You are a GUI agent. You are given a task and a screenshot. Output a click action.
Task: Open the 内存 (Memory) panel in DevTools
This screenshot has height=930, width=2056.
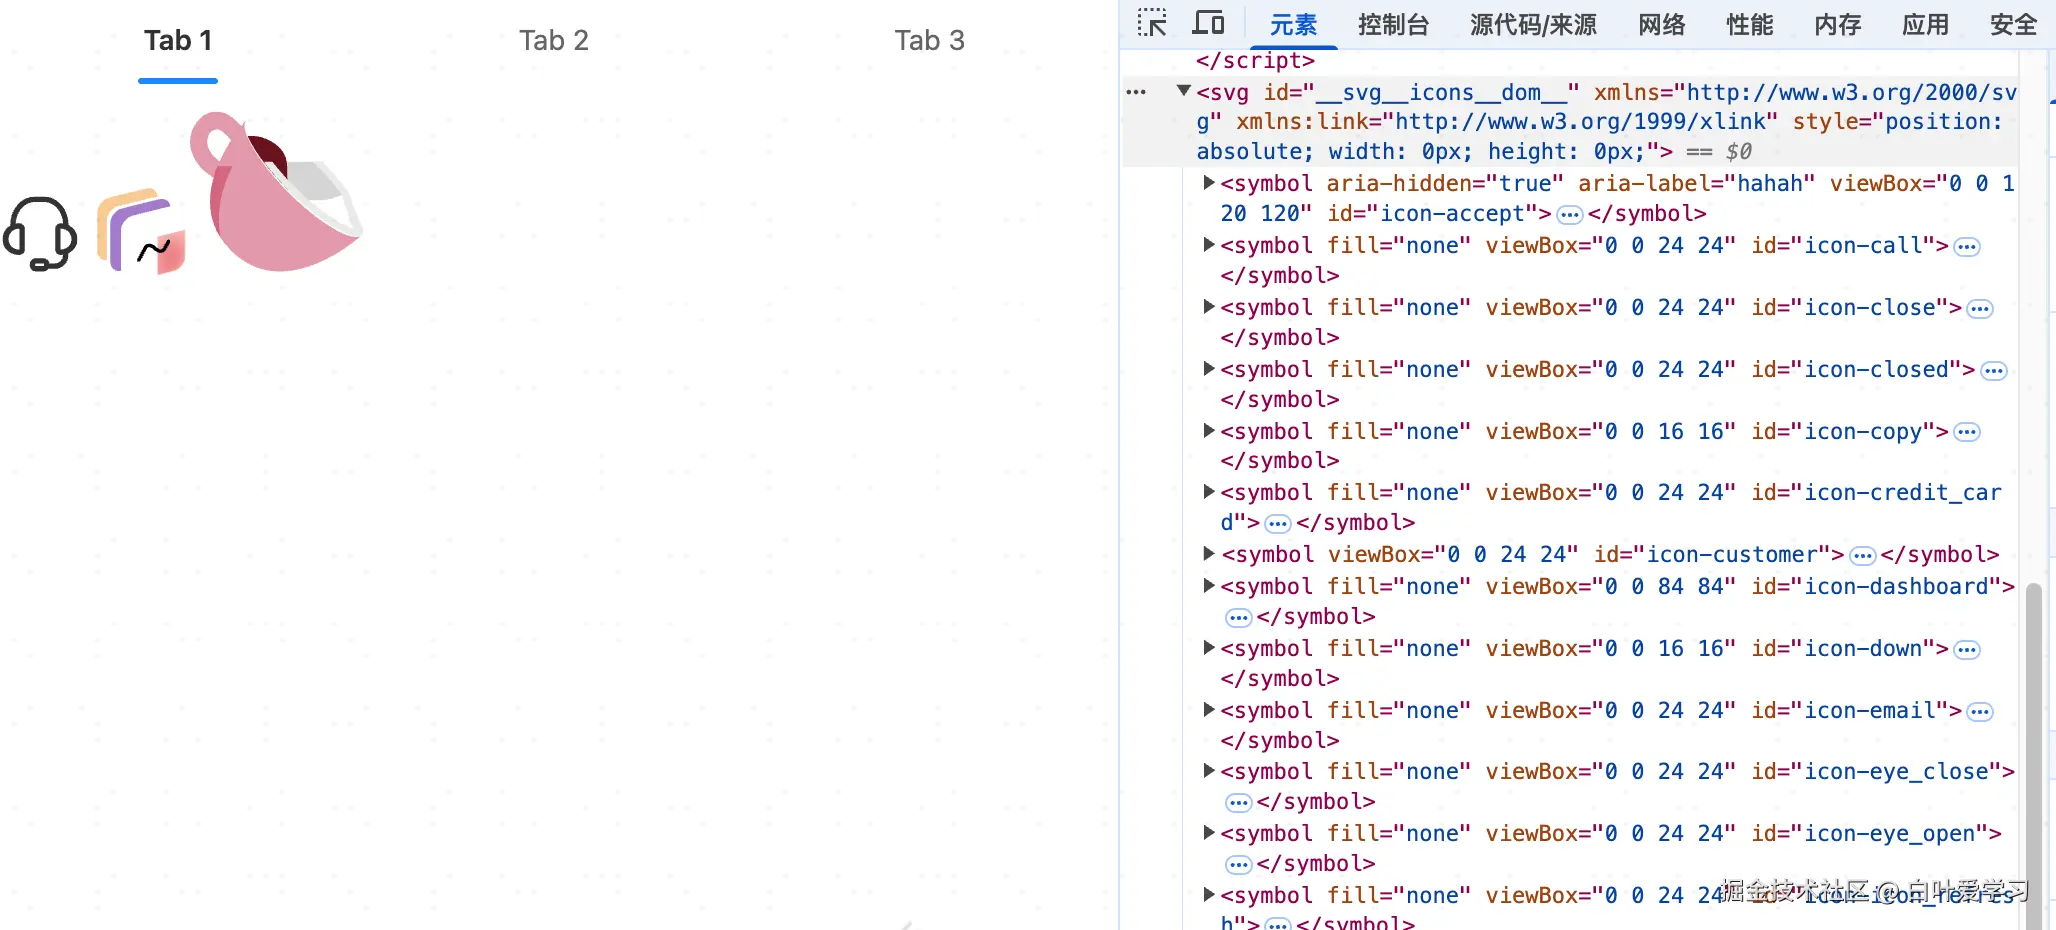click(x=1837, y=25)
